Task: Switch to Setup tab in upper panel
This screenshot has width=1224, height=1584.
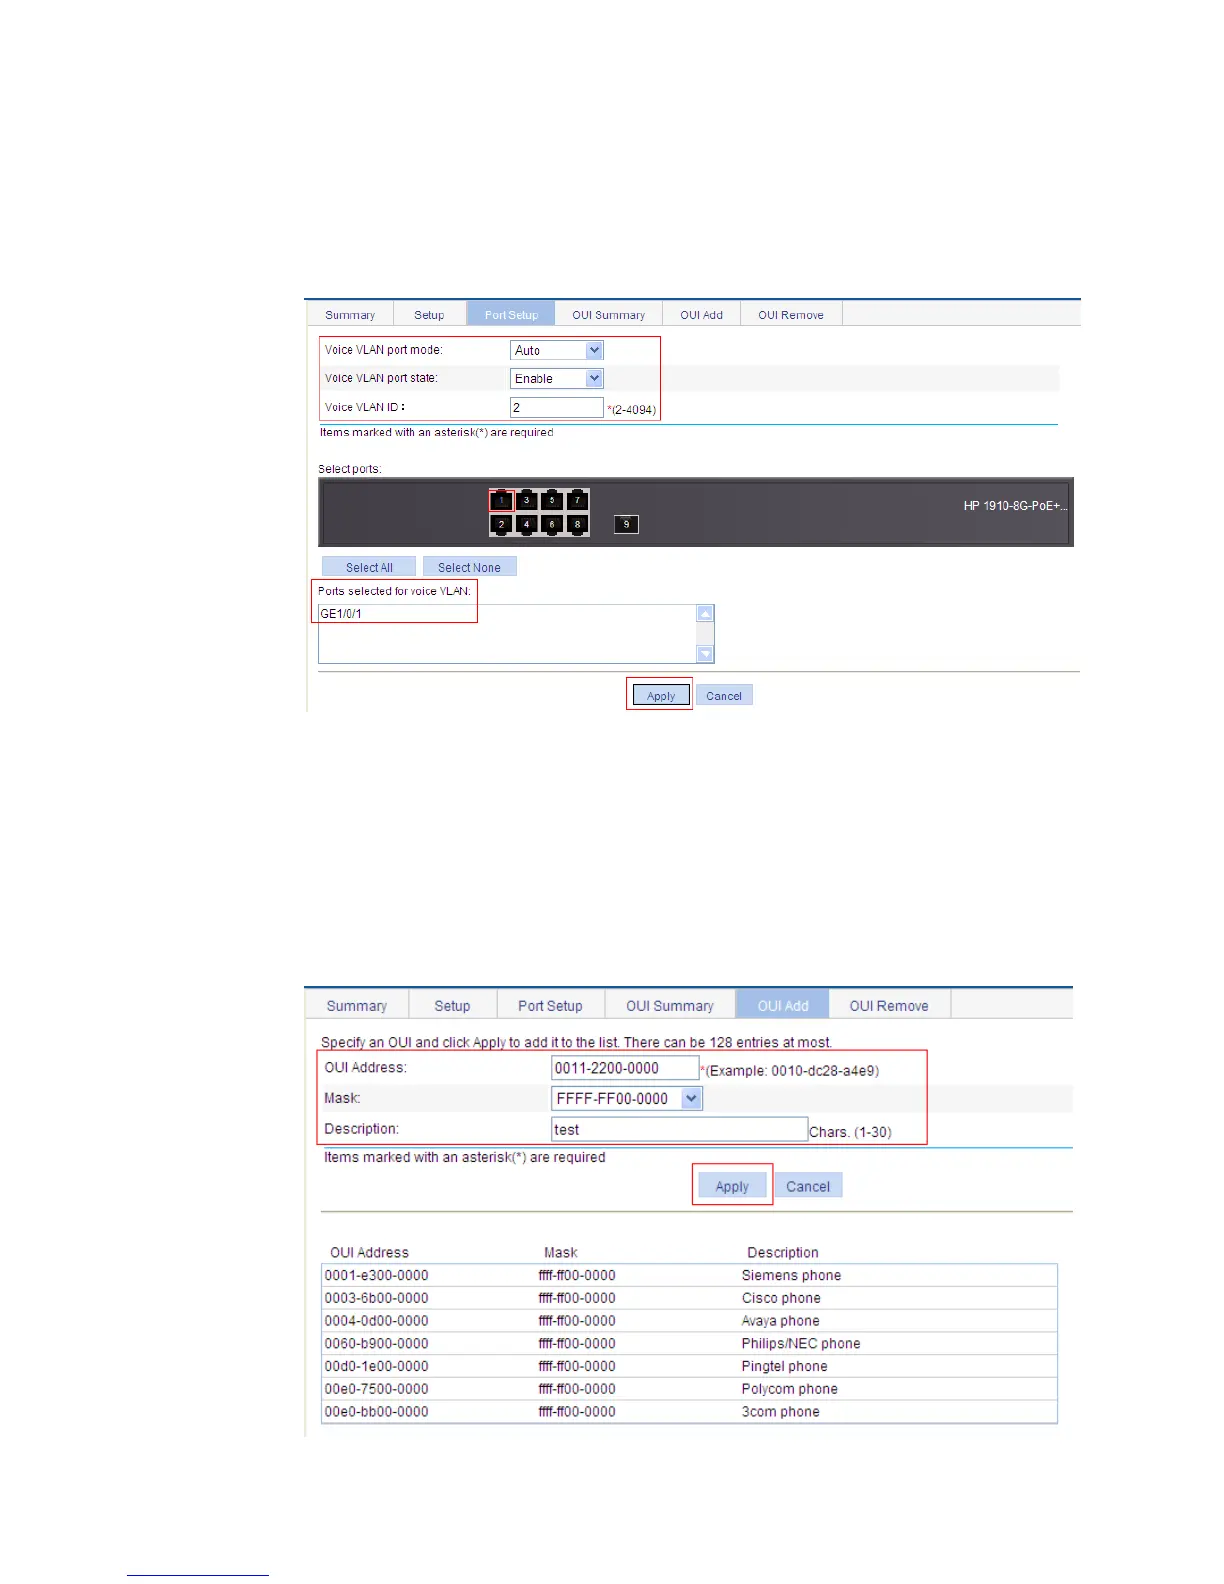Action: tap(429, 314)
